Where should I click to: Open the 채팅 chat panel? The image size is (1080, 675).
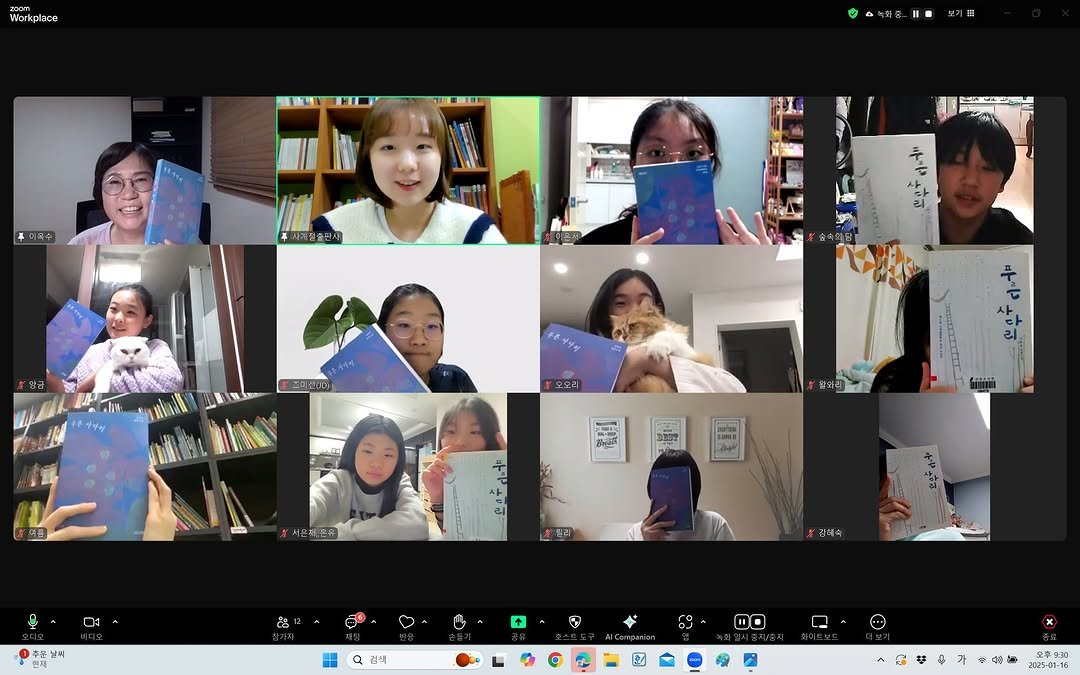pyautogui.click(x=352, y=622)
